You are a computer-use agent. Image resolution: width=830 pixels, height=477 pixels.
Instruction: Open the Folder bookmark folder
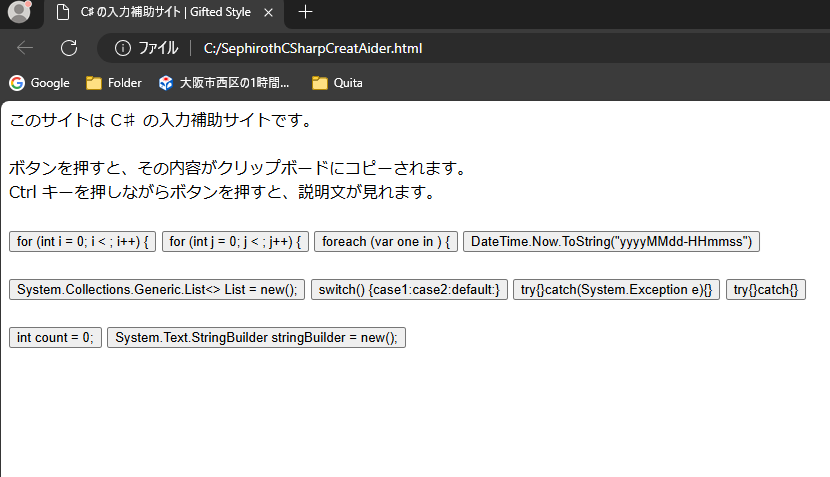(114, 83)
